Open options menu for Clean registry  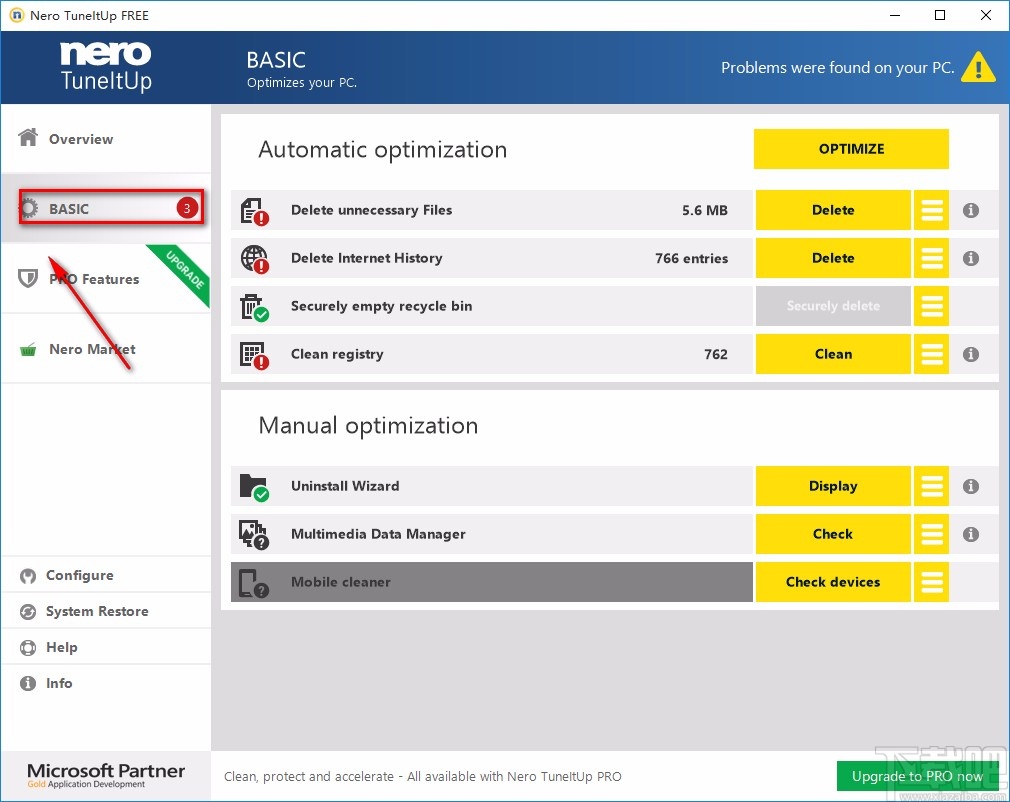pyautogui.click(x=931, y=354)
